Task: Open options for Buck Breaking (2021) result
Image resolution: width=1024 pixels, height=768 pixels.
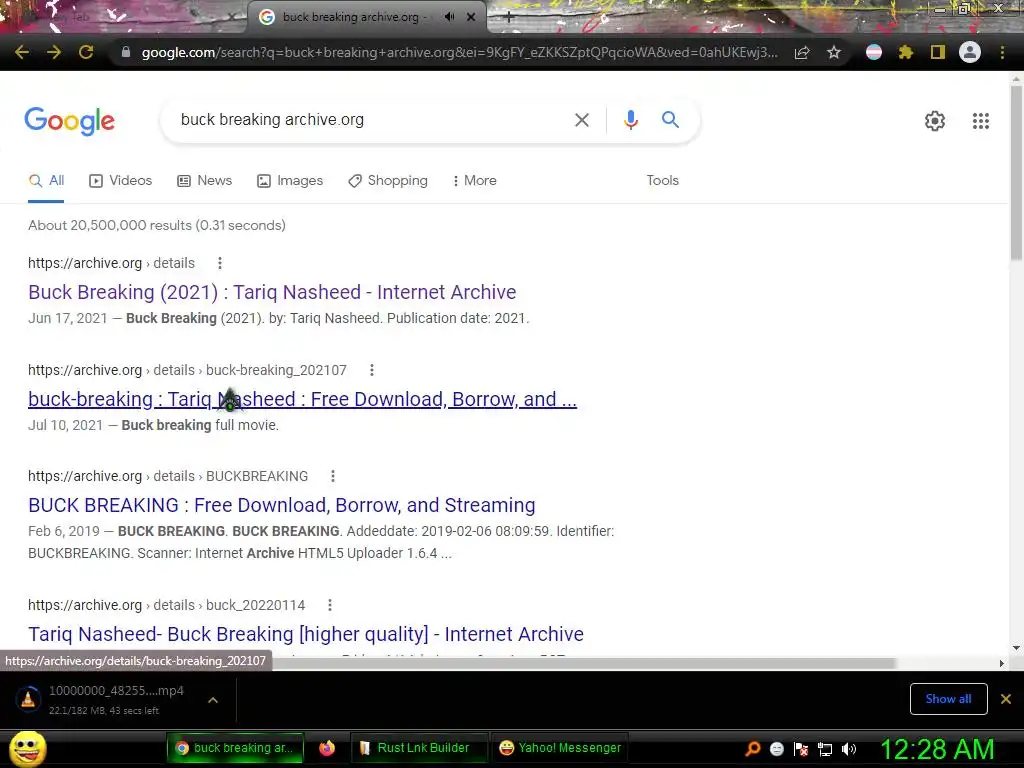Action: [x=220, y=263]
